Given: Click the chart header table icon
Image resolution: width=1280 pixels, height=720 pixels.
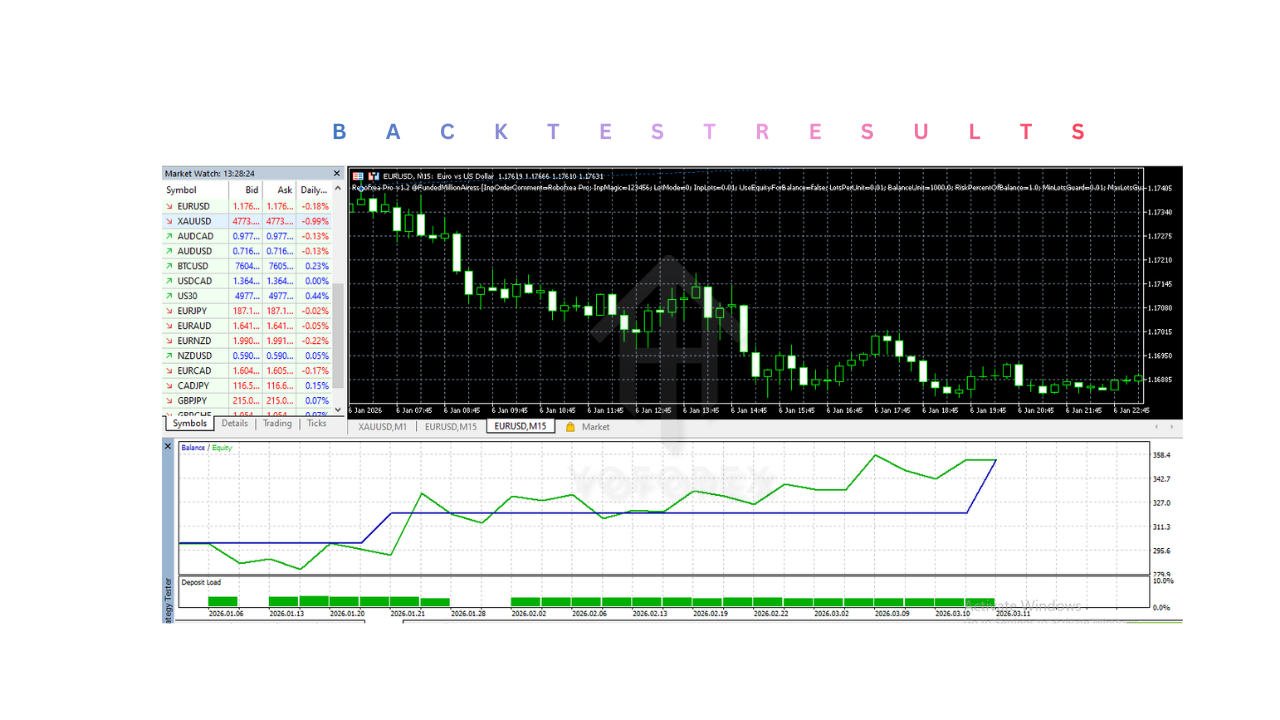Looking at the screenshot, I should coord(358,176).
